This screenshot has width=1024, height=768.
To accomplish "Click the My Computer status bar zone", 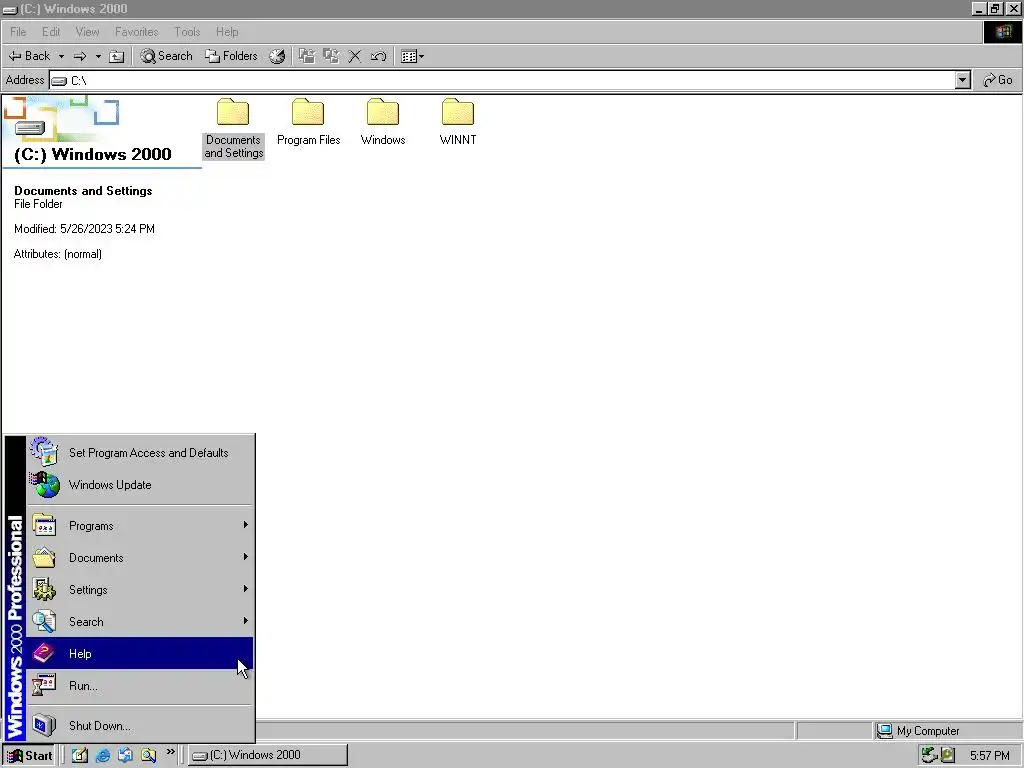I will (x=947, y=731).
